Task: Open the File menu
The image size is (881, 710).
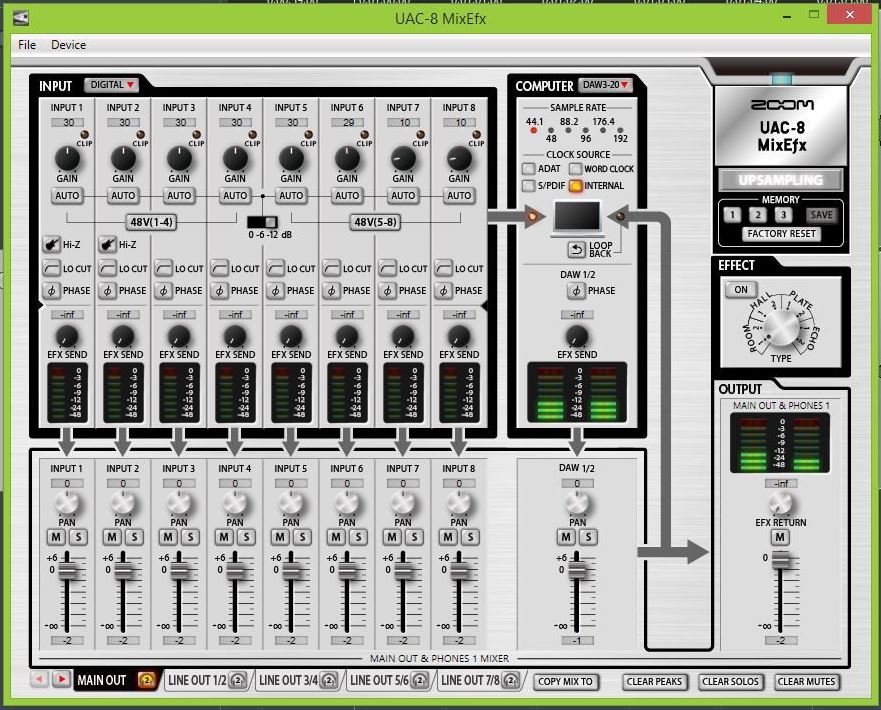Action: tap(27, 45)
